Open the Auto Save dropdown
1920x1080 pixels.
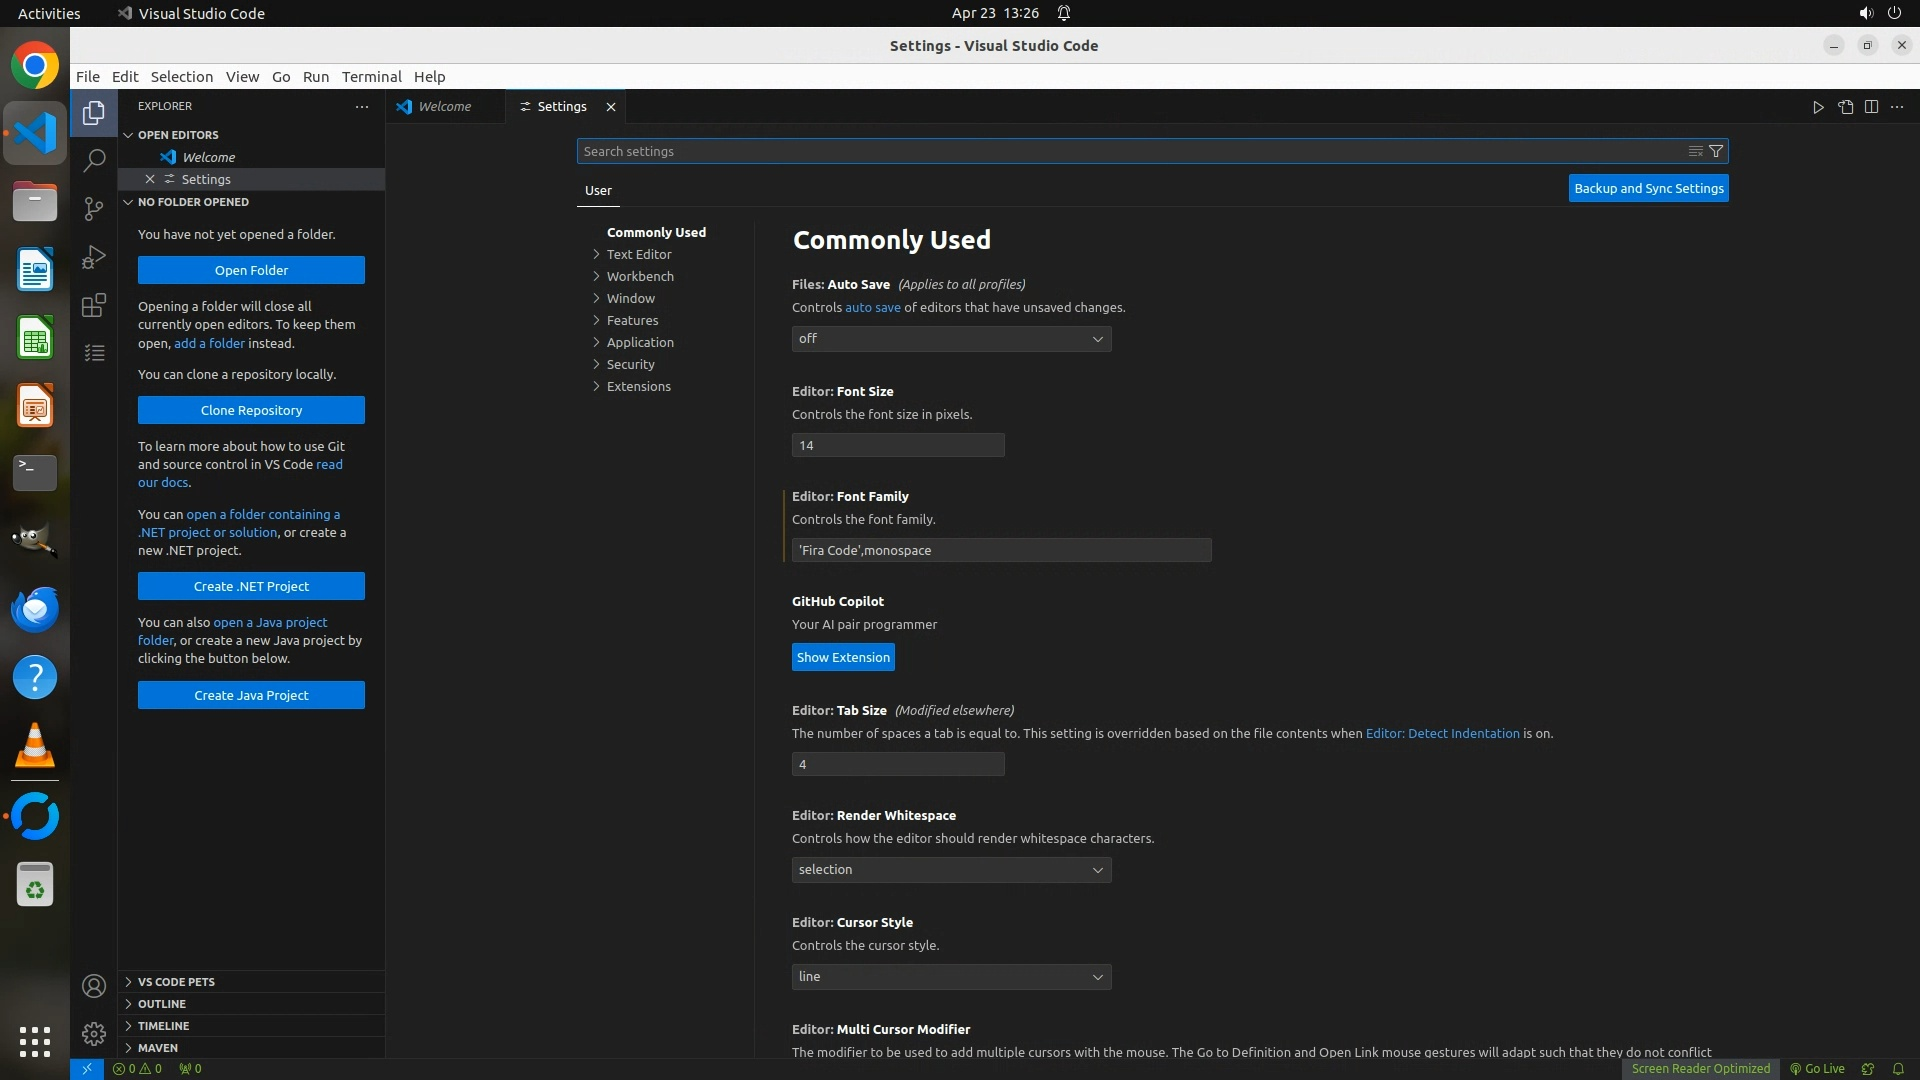click(951, 339)
